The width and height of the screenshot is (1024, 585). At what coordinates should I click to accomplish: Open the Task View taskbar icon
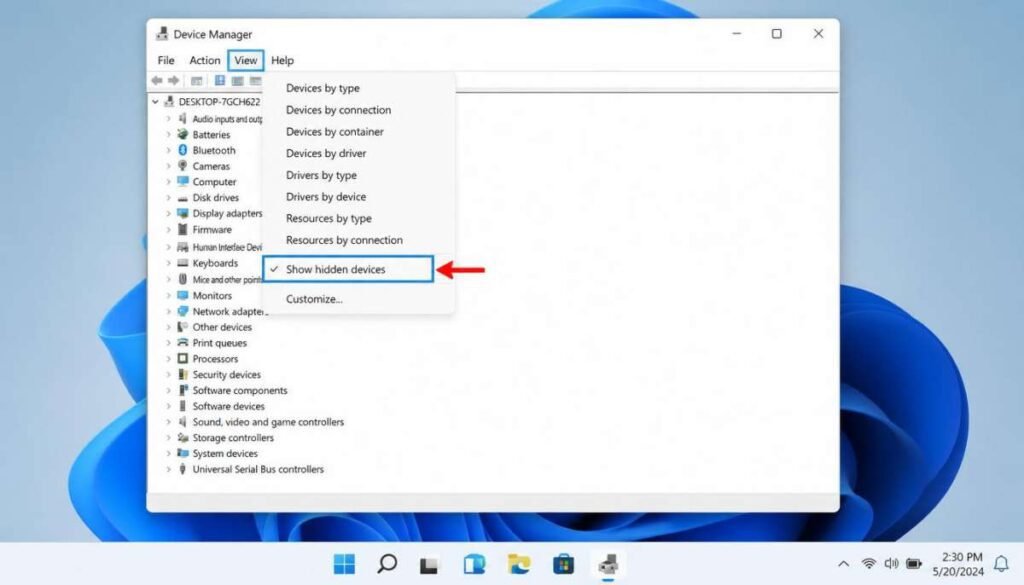(429, 564)
